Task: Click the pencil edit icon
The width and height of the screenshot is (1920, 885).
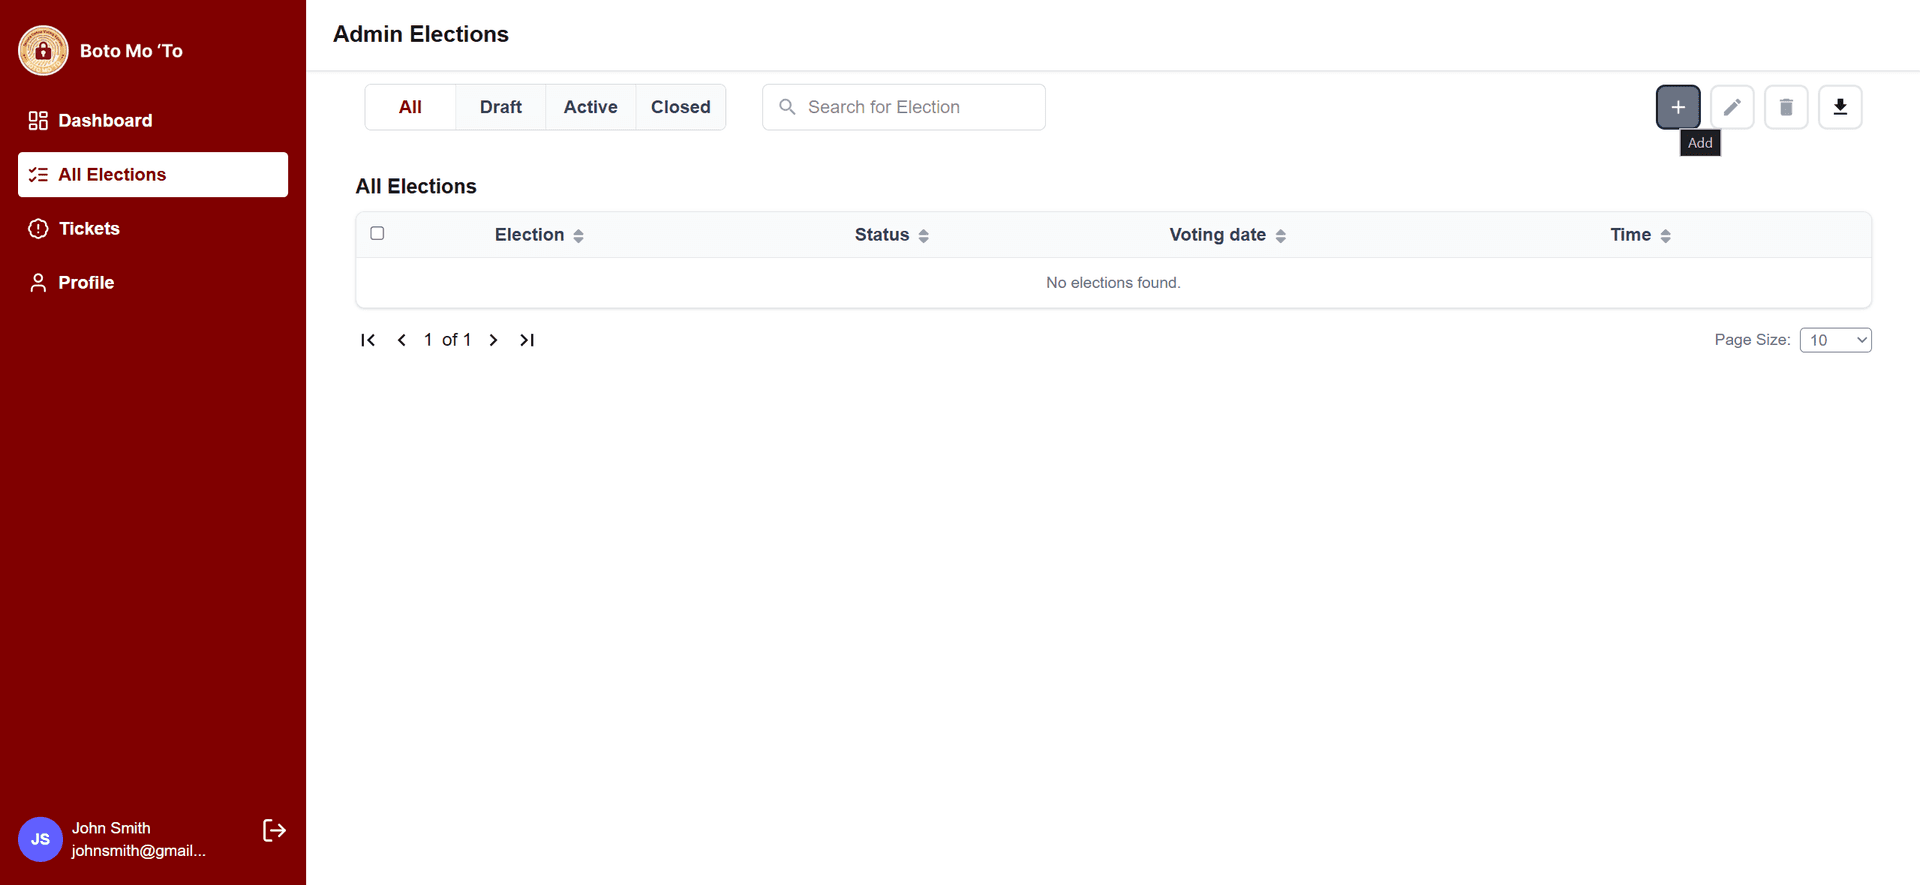Action: pyautogui.click(x=1732, y=107)
